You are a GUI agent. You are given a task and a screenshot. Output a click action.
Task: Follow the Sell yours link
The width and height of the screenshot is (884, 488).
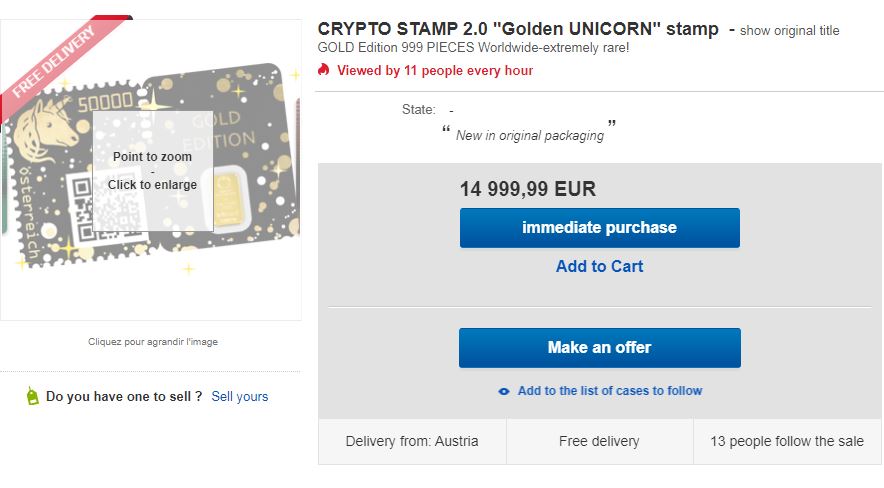[240, 396]
